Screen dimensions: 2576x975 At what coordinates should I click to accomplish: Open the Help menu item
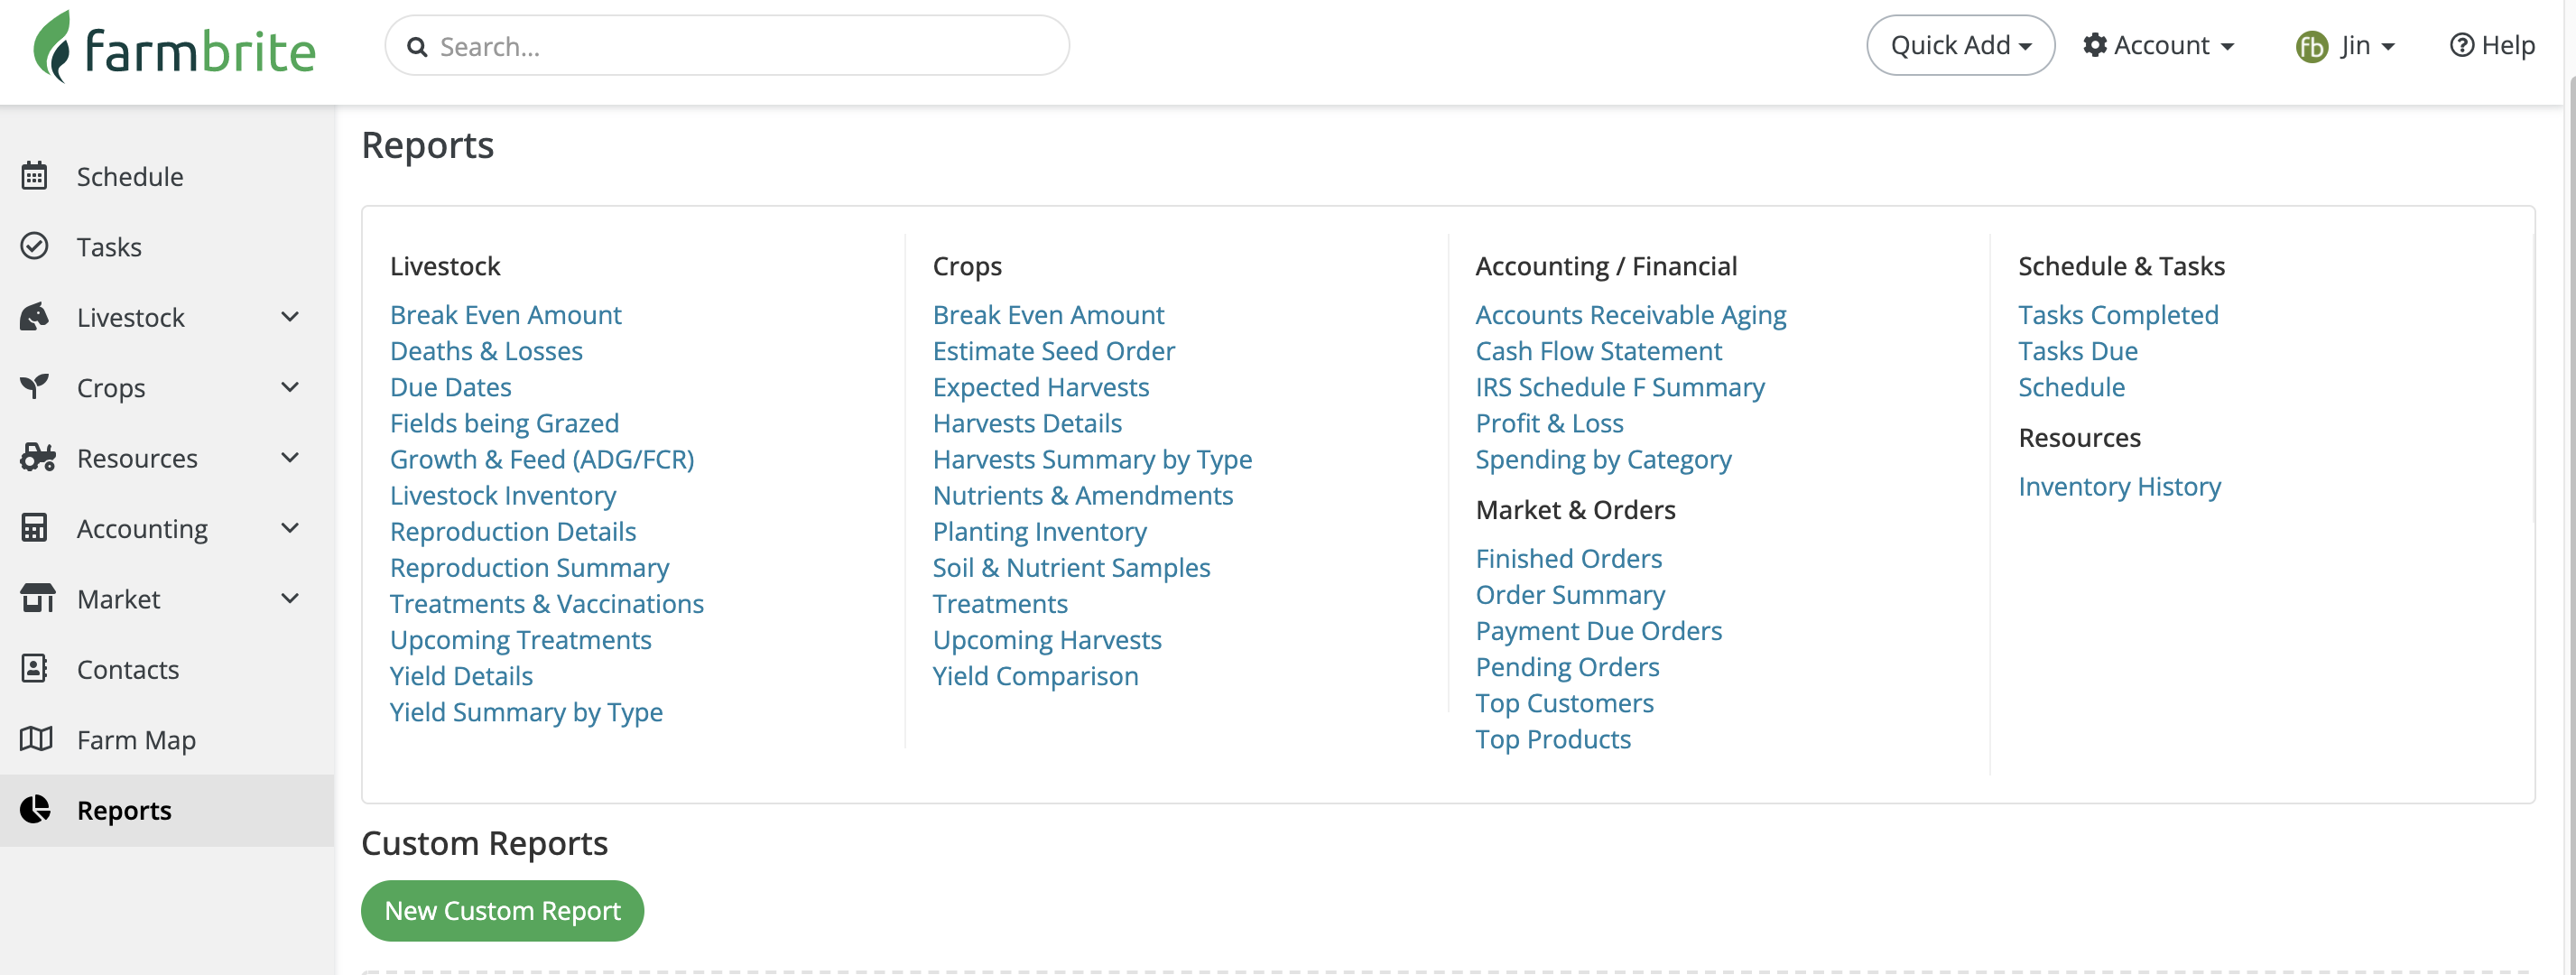[x=2491, y=45]
